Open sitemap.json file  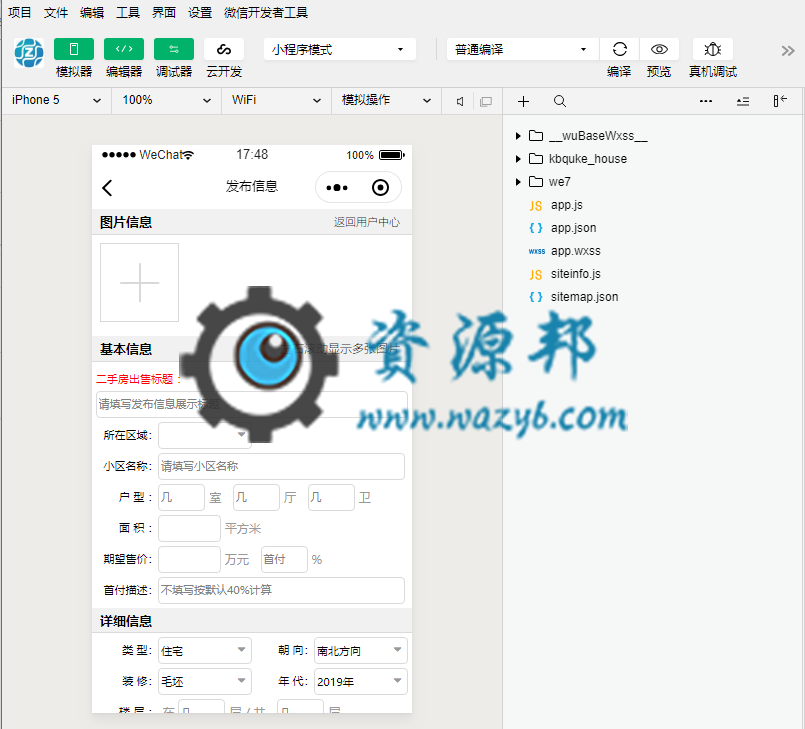point(584,297)
